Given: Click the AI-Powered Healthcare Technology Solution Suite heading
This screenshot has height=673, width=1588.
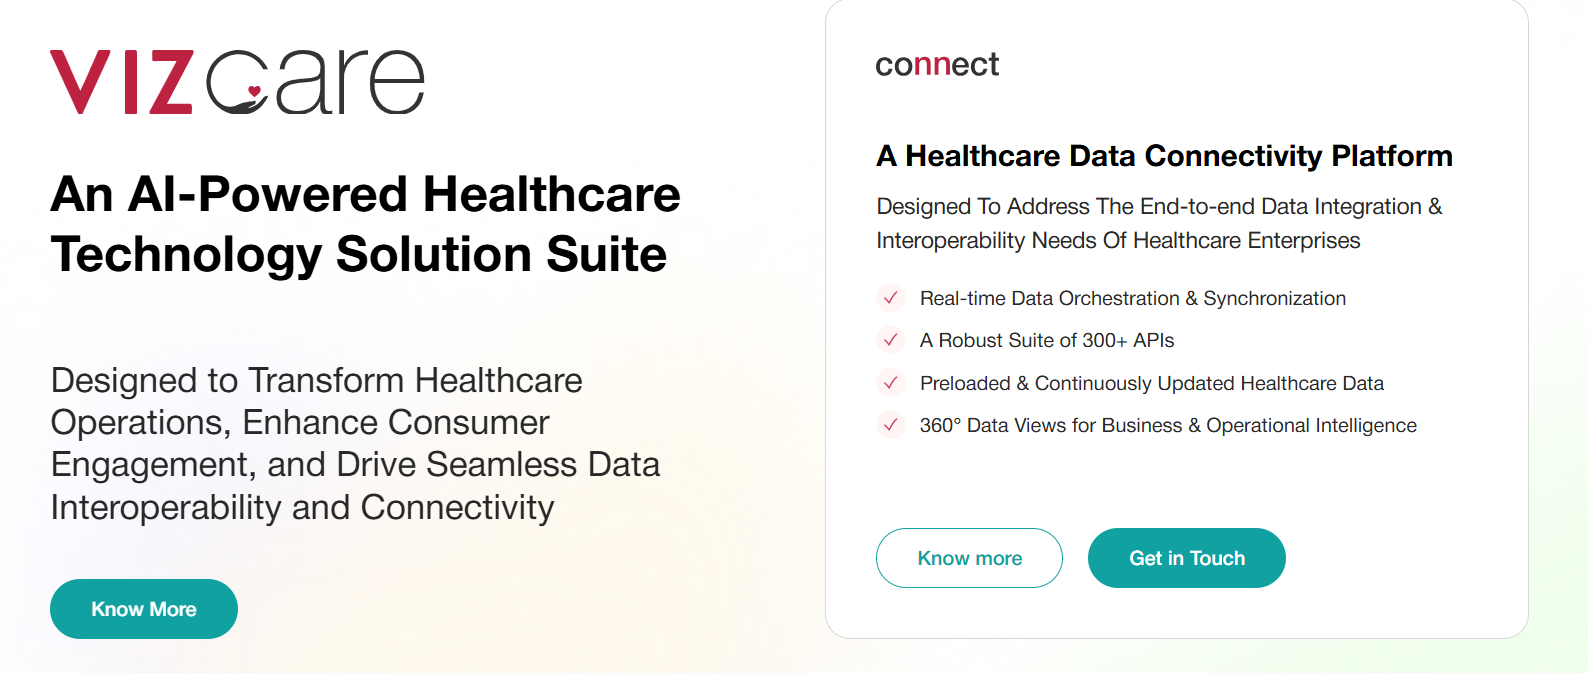Looking at the screenshot, I should (x=365, y=224).
